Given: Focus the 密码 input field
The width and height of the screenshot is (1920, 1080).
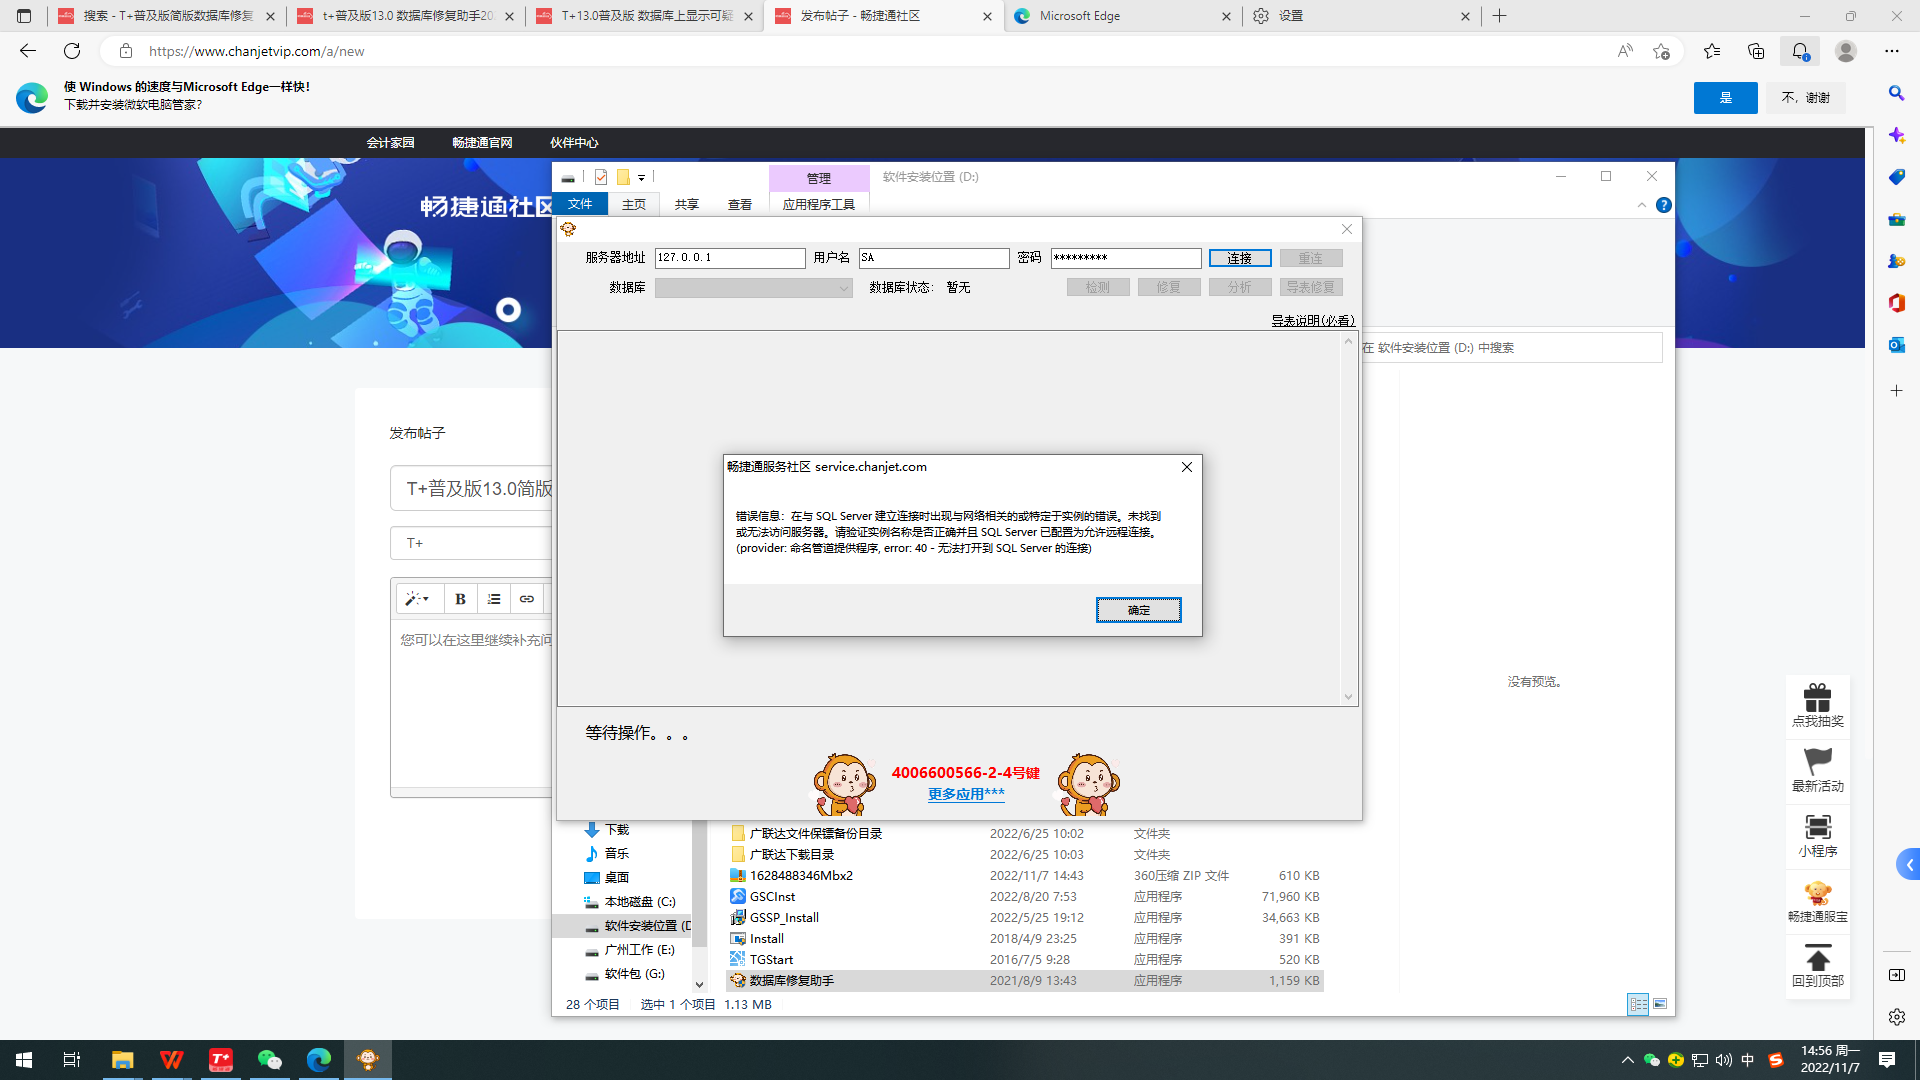Looking at the screenshot, I should click(x=1126, y=258).
